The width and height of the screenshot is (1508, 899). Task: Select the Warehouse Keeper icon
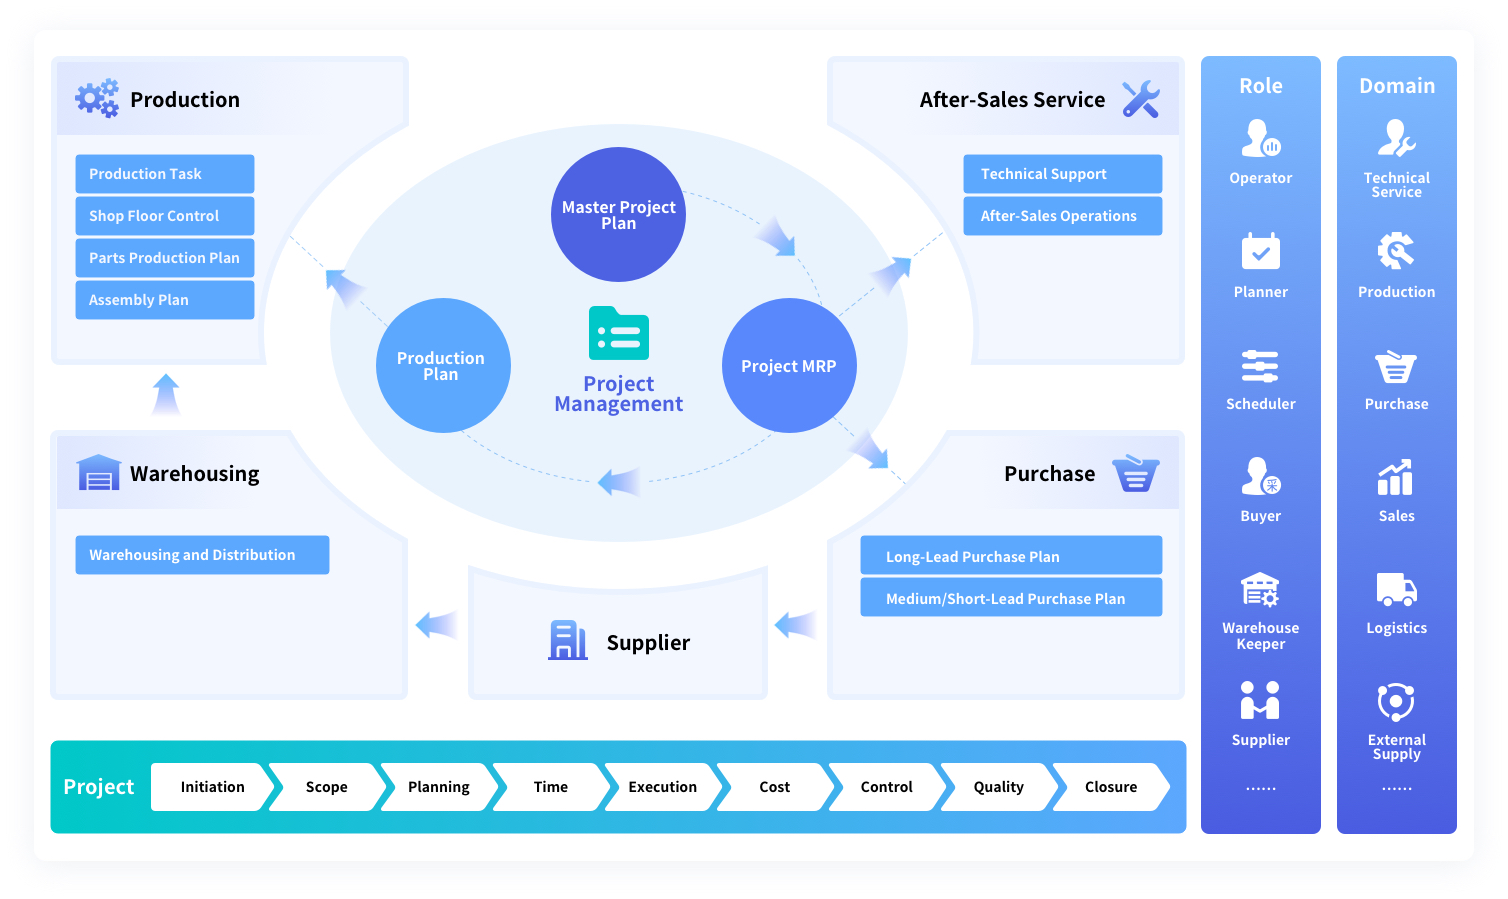point(1260,590)
